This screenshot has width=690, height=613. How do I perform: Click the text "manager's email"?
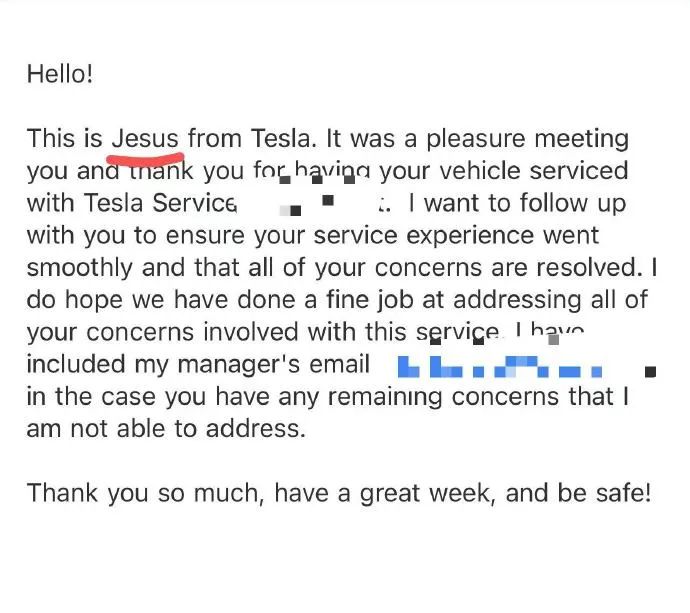(274, 365)
